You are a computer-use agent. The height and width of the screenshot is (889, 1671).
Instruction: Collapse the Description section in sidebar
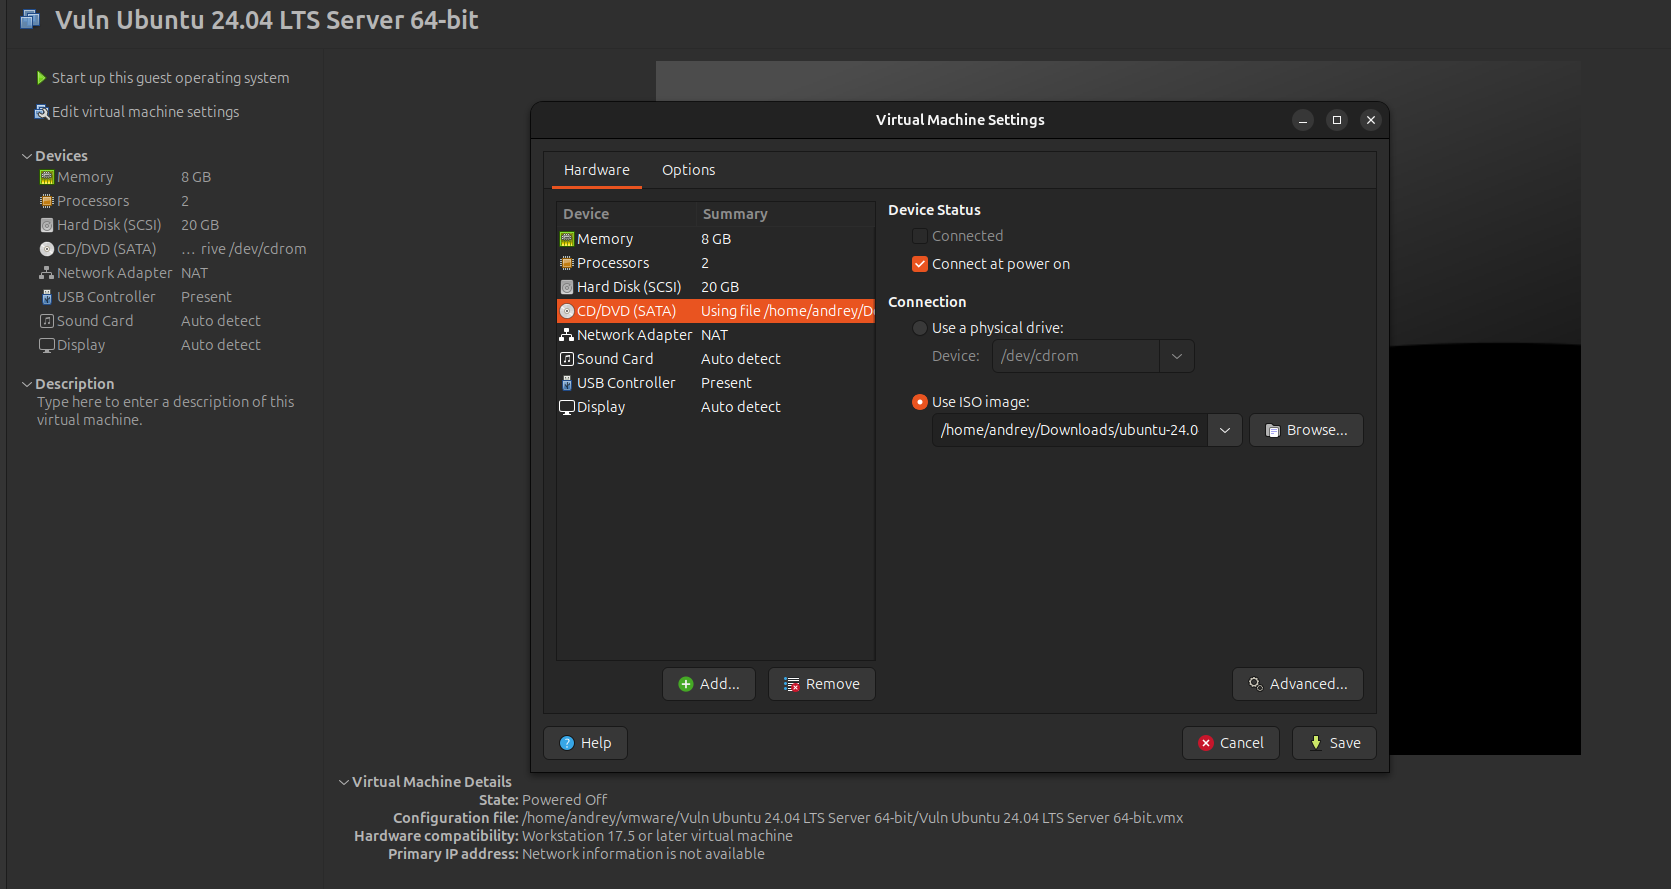[x=27, y=384]
